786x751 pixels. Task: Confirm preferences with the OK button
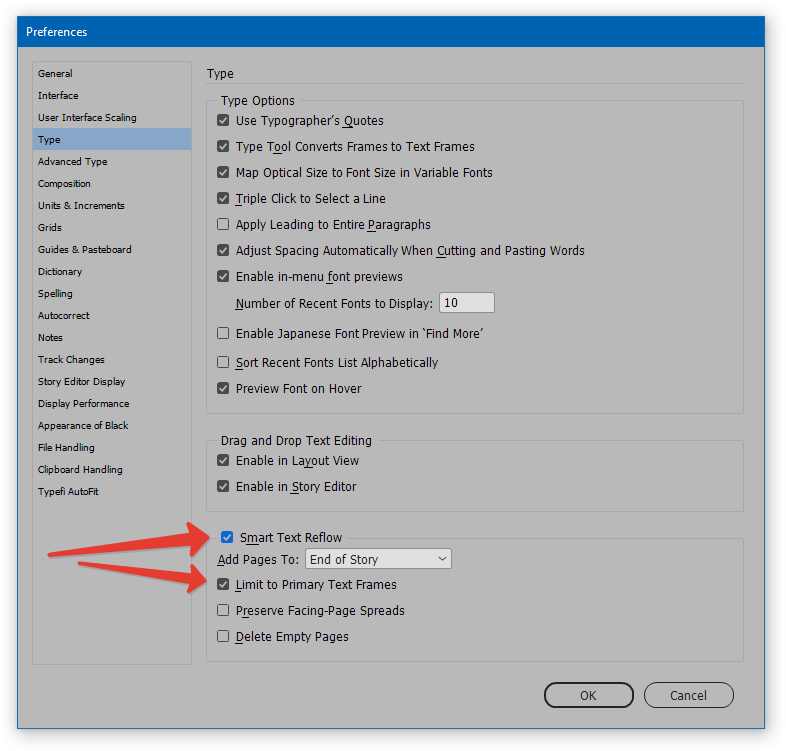click(x=588, y=696)
